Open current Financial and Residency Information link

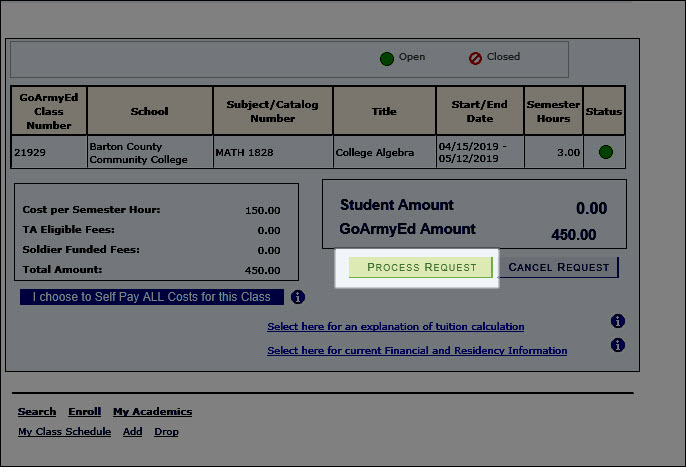[417, 351]
